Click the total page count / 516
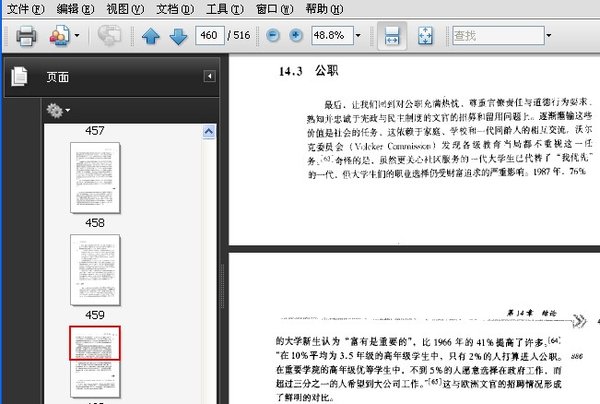 [x=239, y=36]
